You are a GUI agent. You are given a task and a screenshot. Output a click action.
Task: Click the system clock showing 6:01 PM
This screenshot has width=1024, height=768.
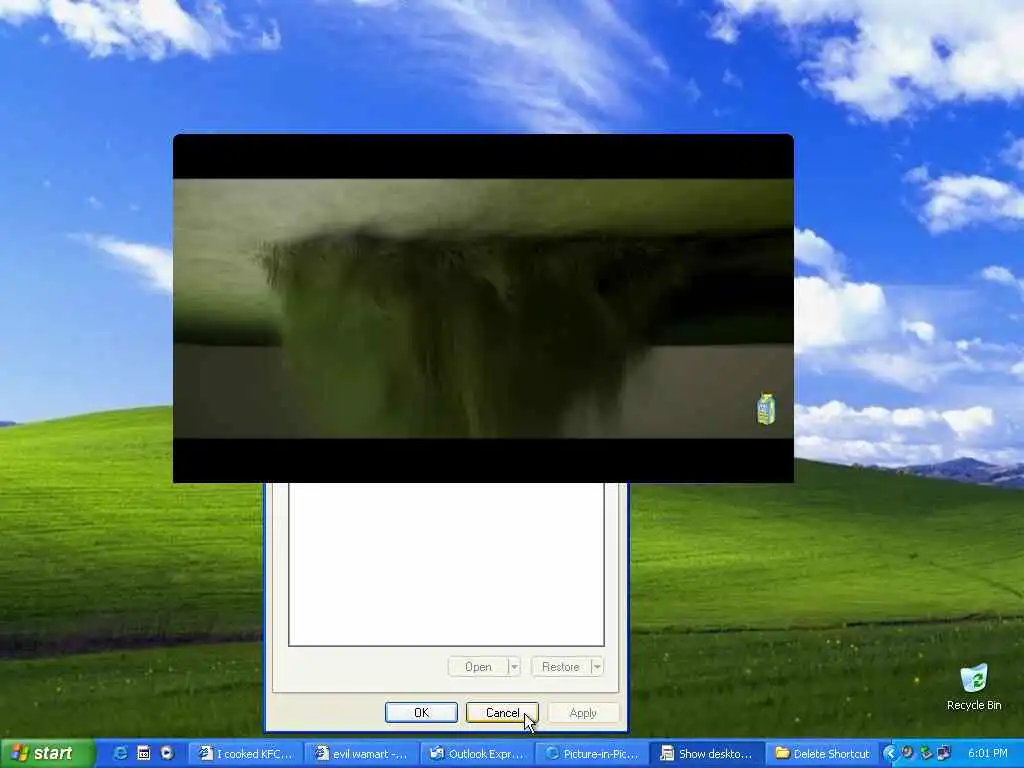(x=987, y=753)
